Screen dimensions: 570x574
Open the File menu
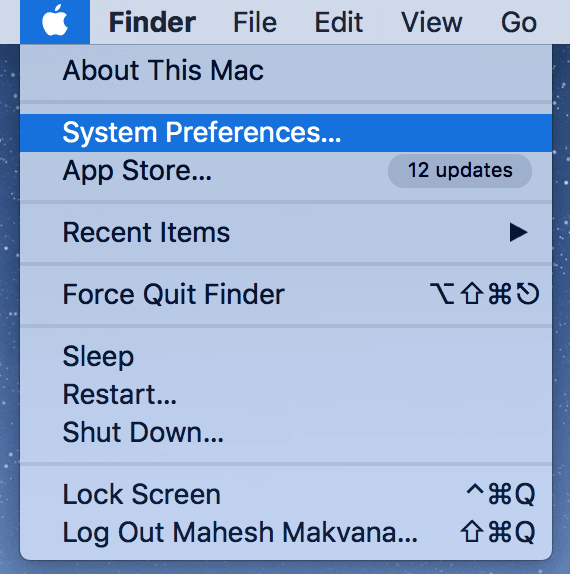[255, 23]
